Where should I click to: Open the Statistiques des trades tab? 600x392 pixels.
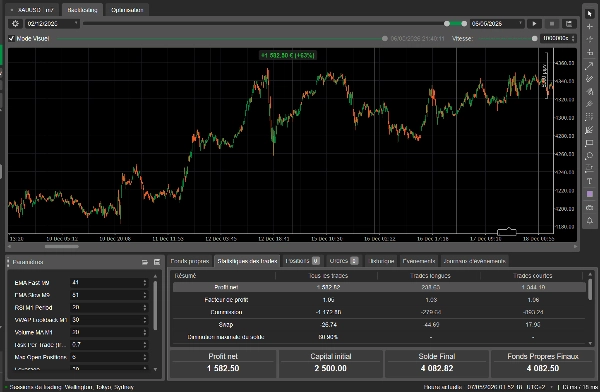[x=247, y=261]
